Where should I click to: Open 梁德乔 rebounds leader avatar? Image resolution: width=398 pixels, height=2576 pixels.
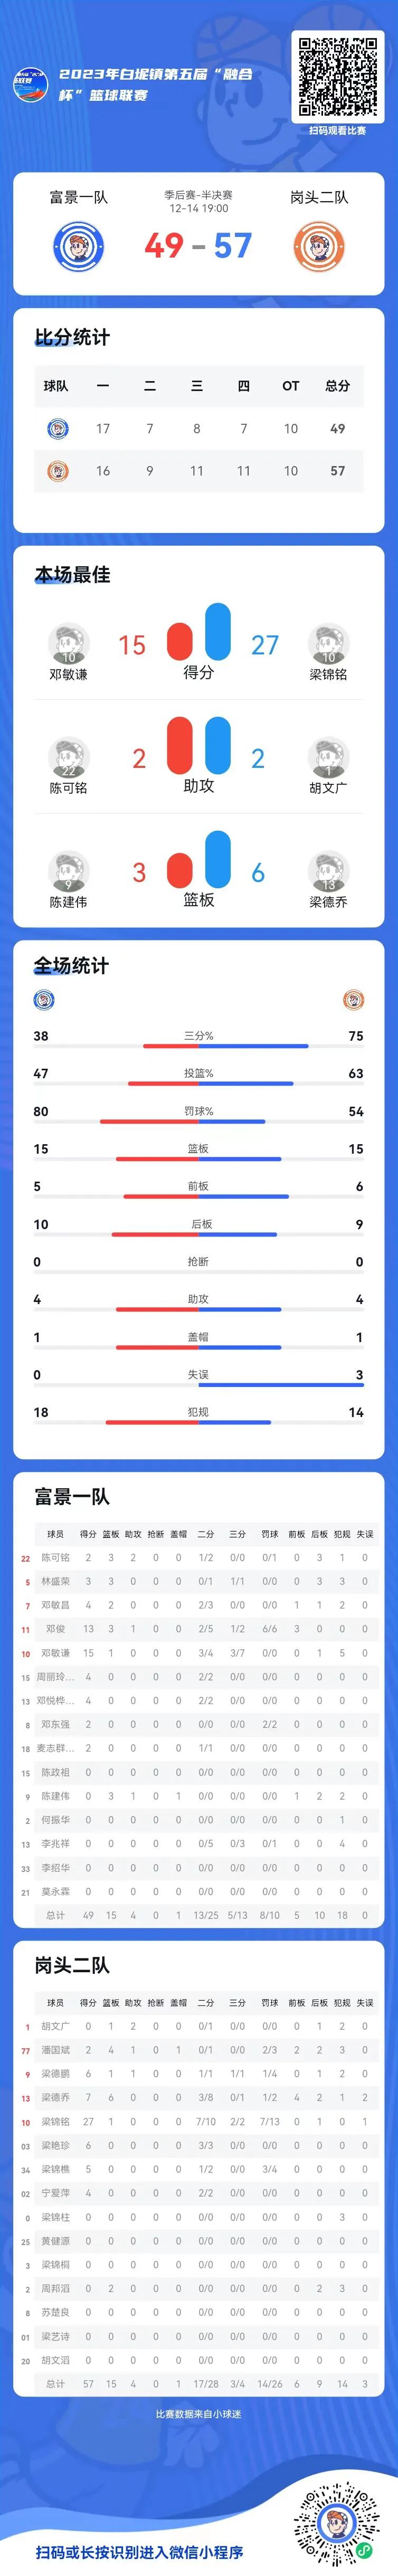point(328,872)
